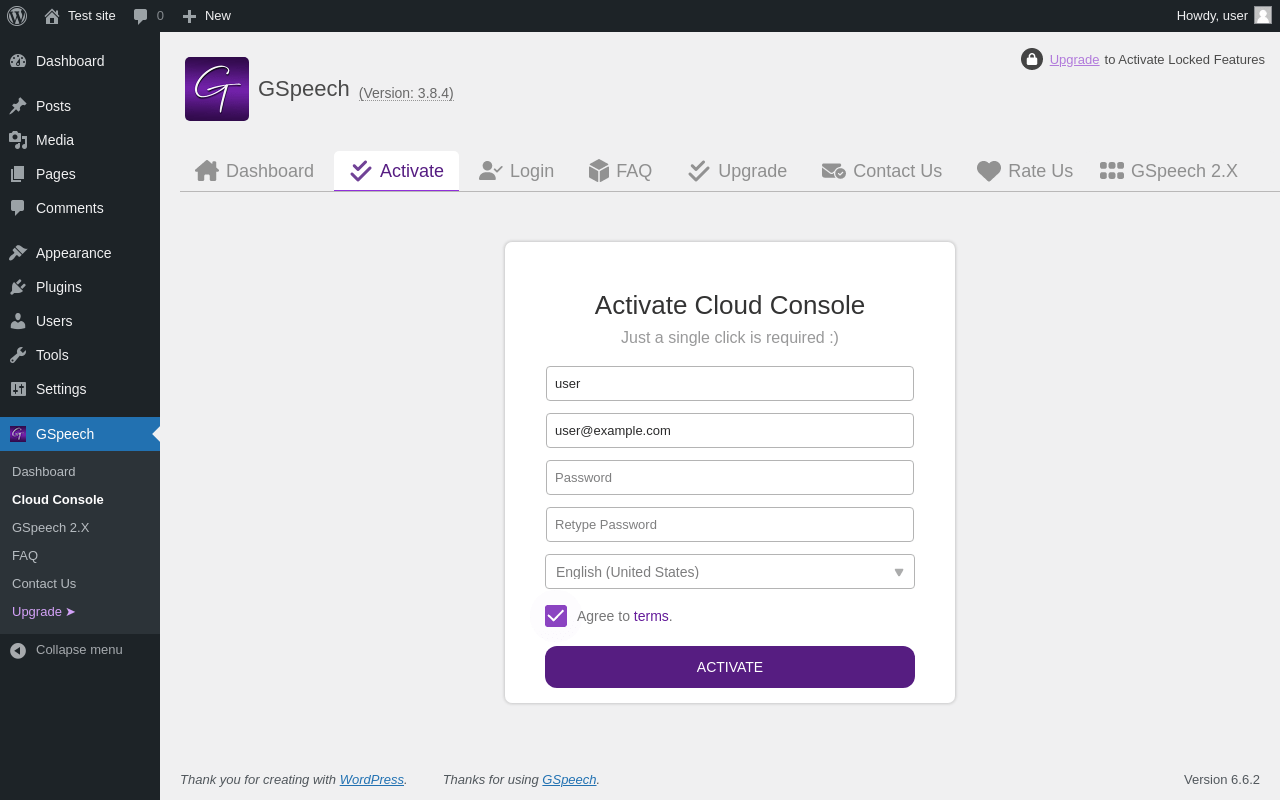1280x800 pixels.
Task: Click the lock icon beside Upgrade
Action: point(1032,59)
